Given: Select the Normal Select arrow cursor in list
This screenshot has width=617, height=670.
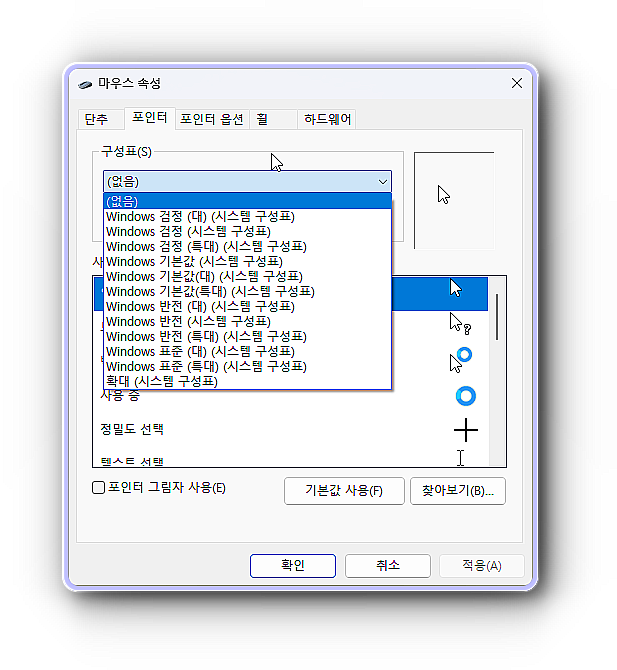Looking at the screenshot, I should (455, 288).
